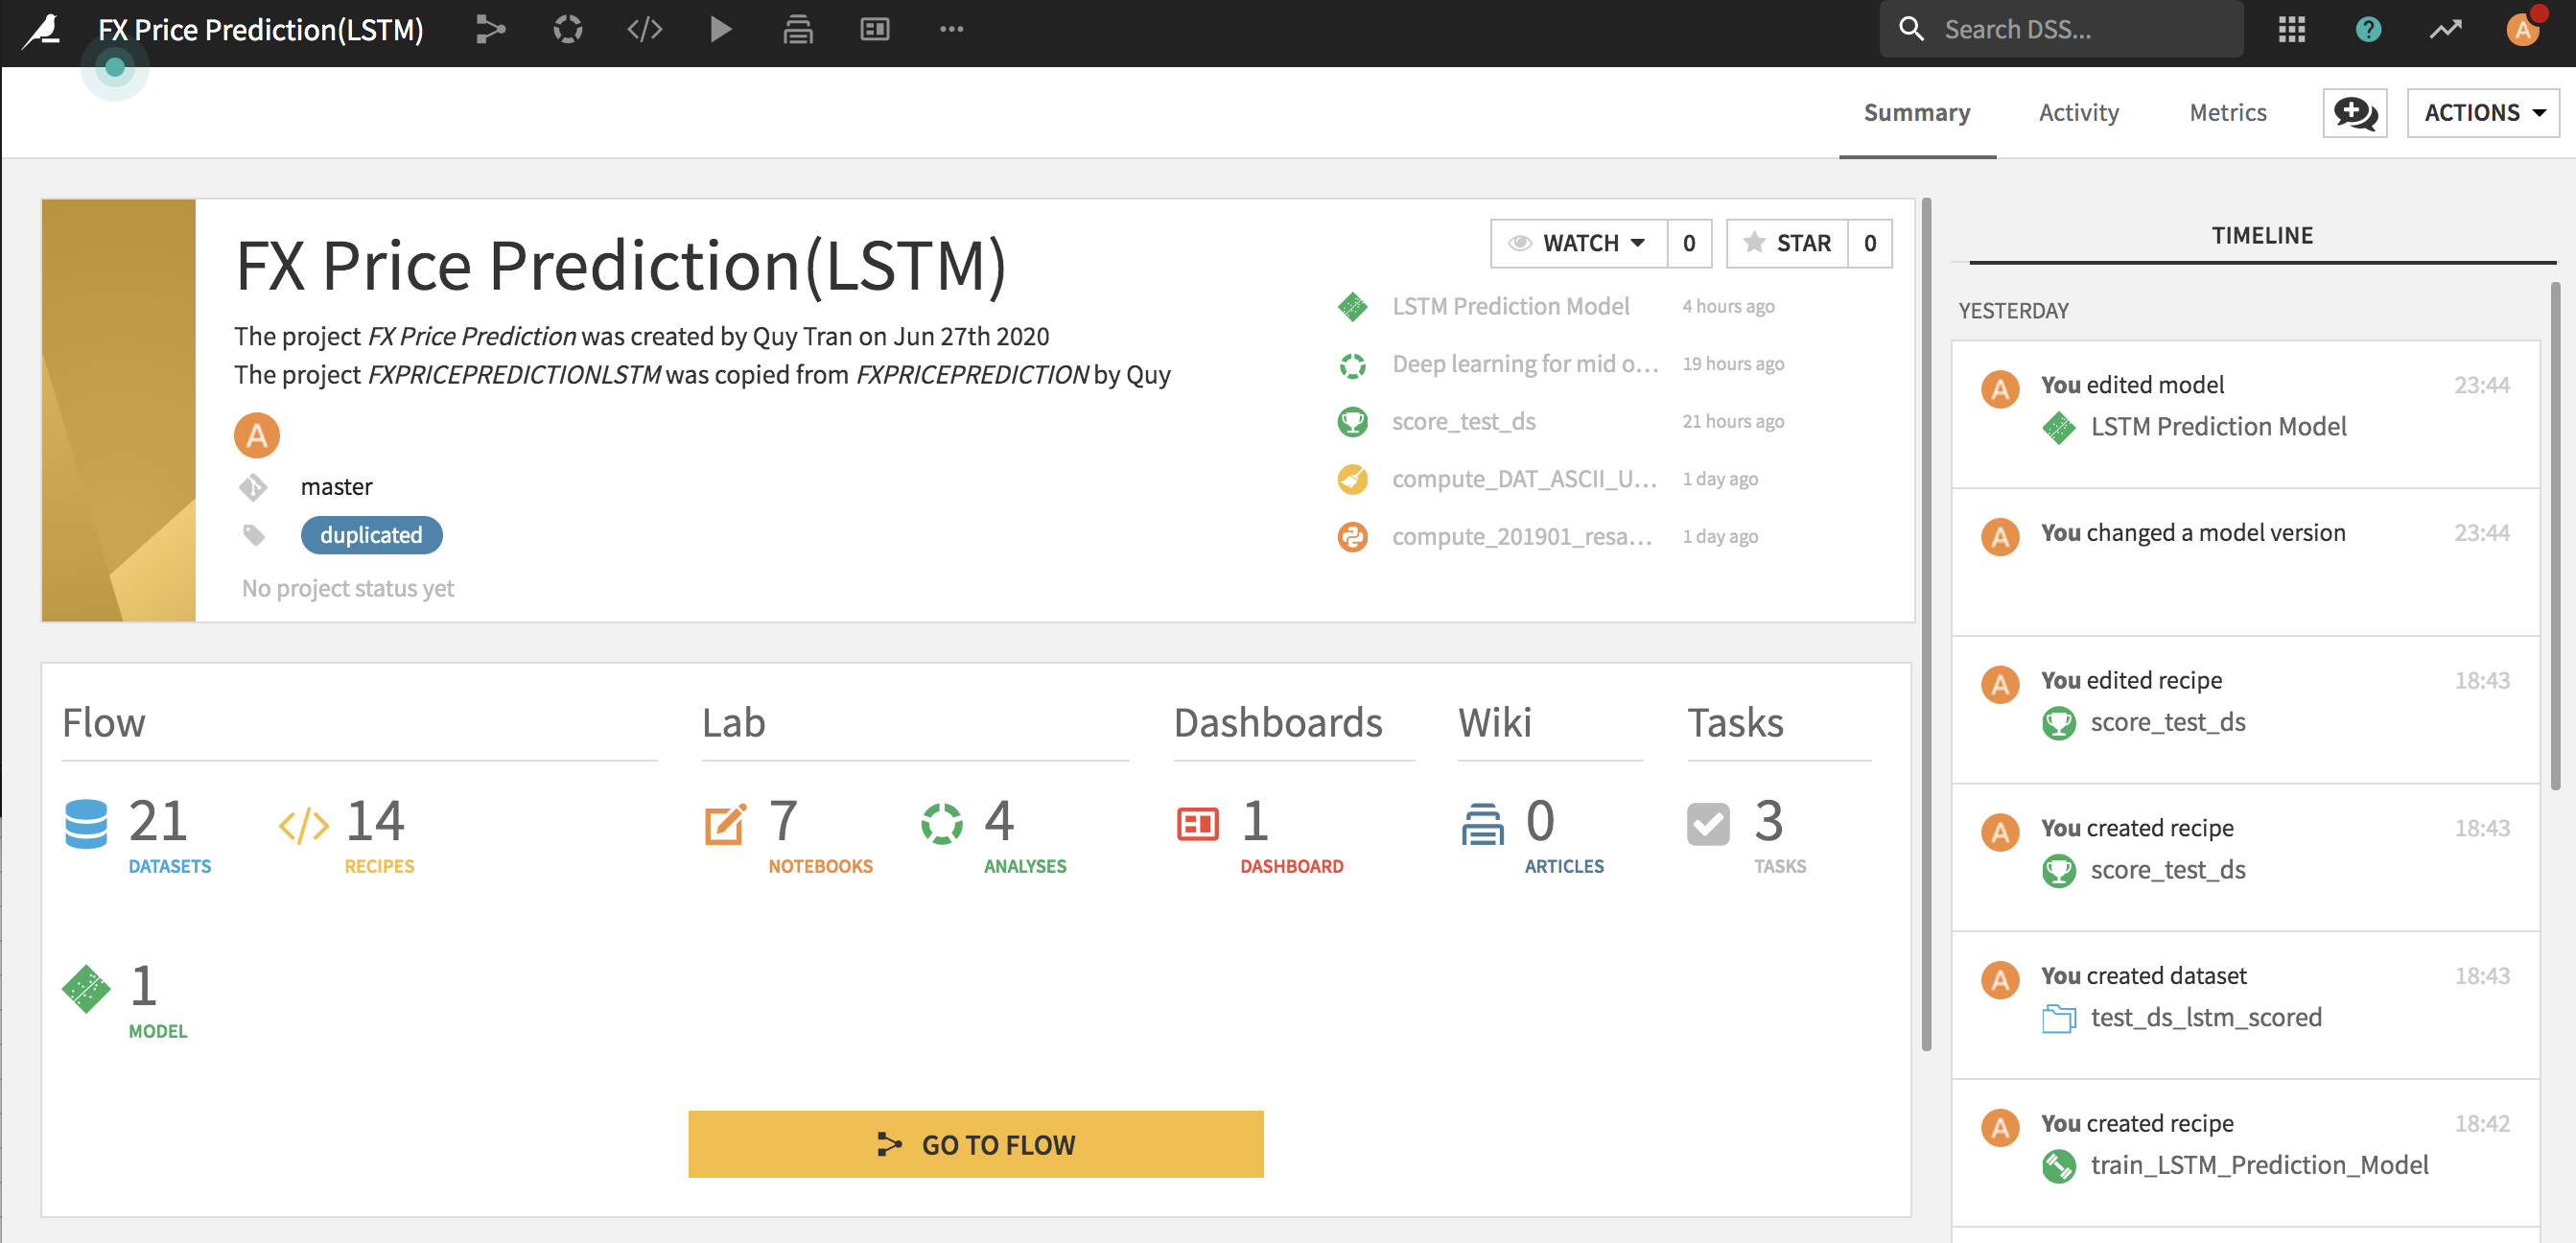Click the Jobs play icon in top bar
2576x1243 pixels.
720,29
